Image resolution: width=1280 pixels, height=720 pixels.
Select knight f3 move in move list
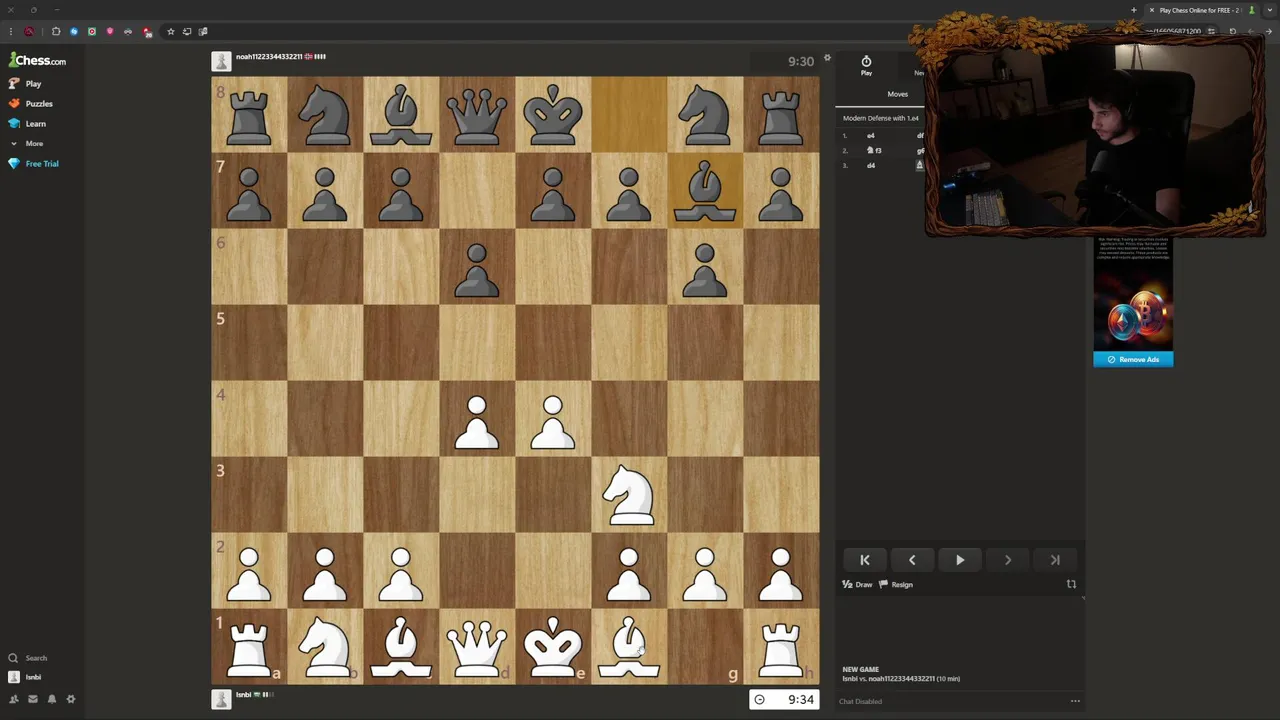(874, 150)
